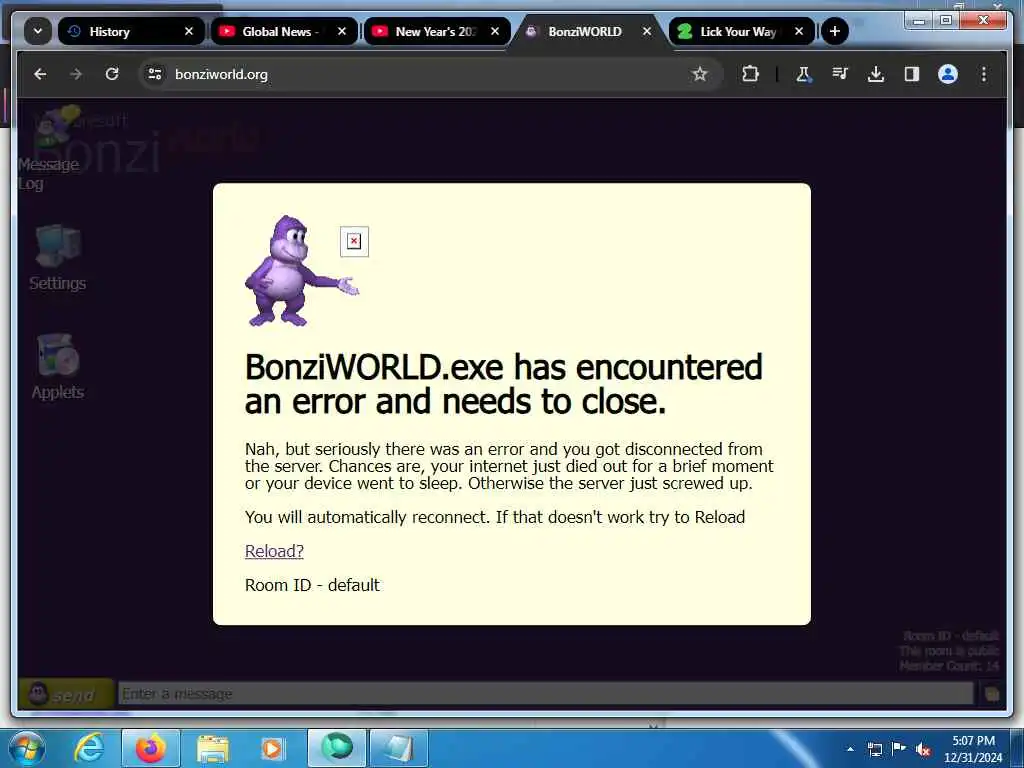1024x768 pixels.
Task: Click the muted volume tray icon
Action: point(923,749)
